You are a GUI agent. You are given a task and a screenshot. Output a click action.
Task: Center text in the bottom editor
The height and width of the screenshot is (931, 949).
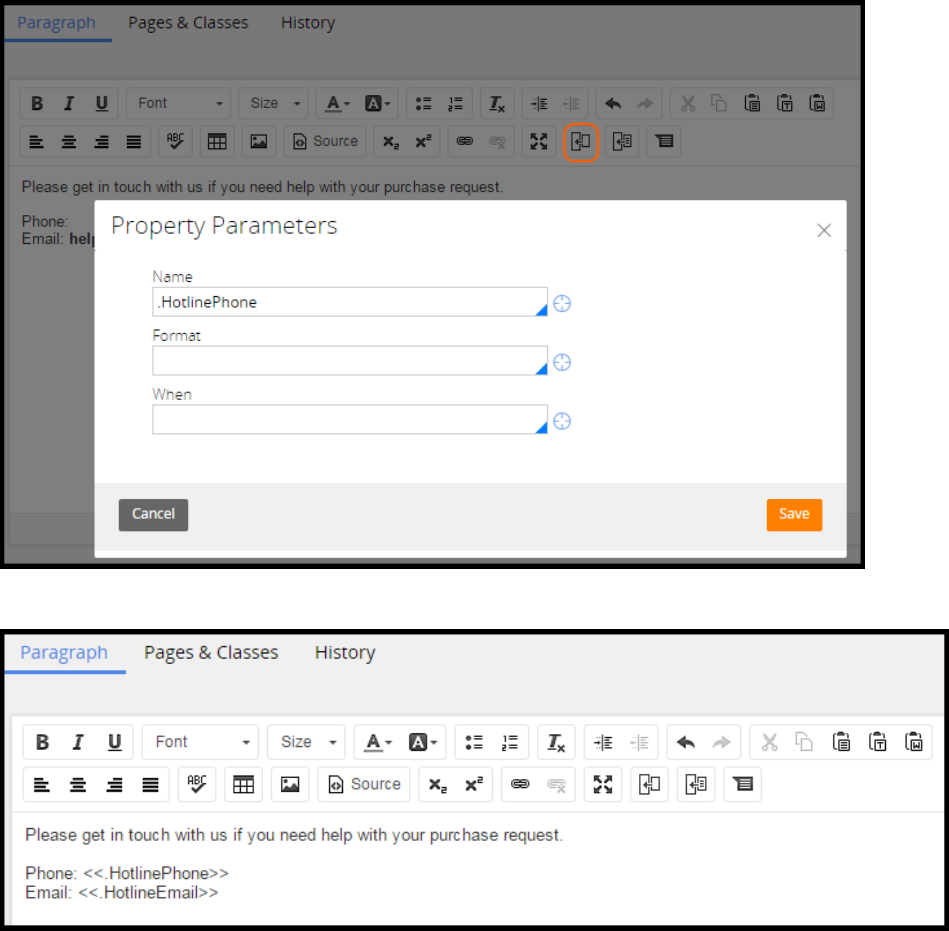[77, 785]
